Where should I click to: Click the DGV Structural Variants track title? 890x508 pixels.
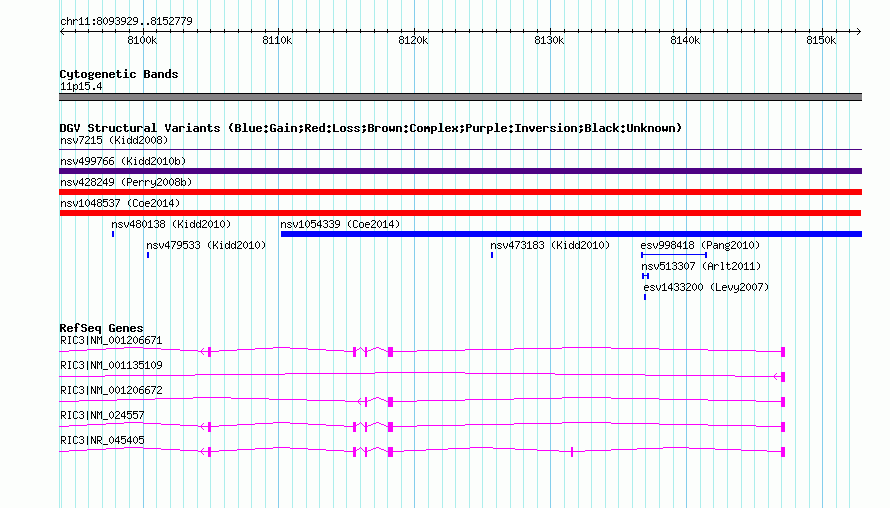370,128
